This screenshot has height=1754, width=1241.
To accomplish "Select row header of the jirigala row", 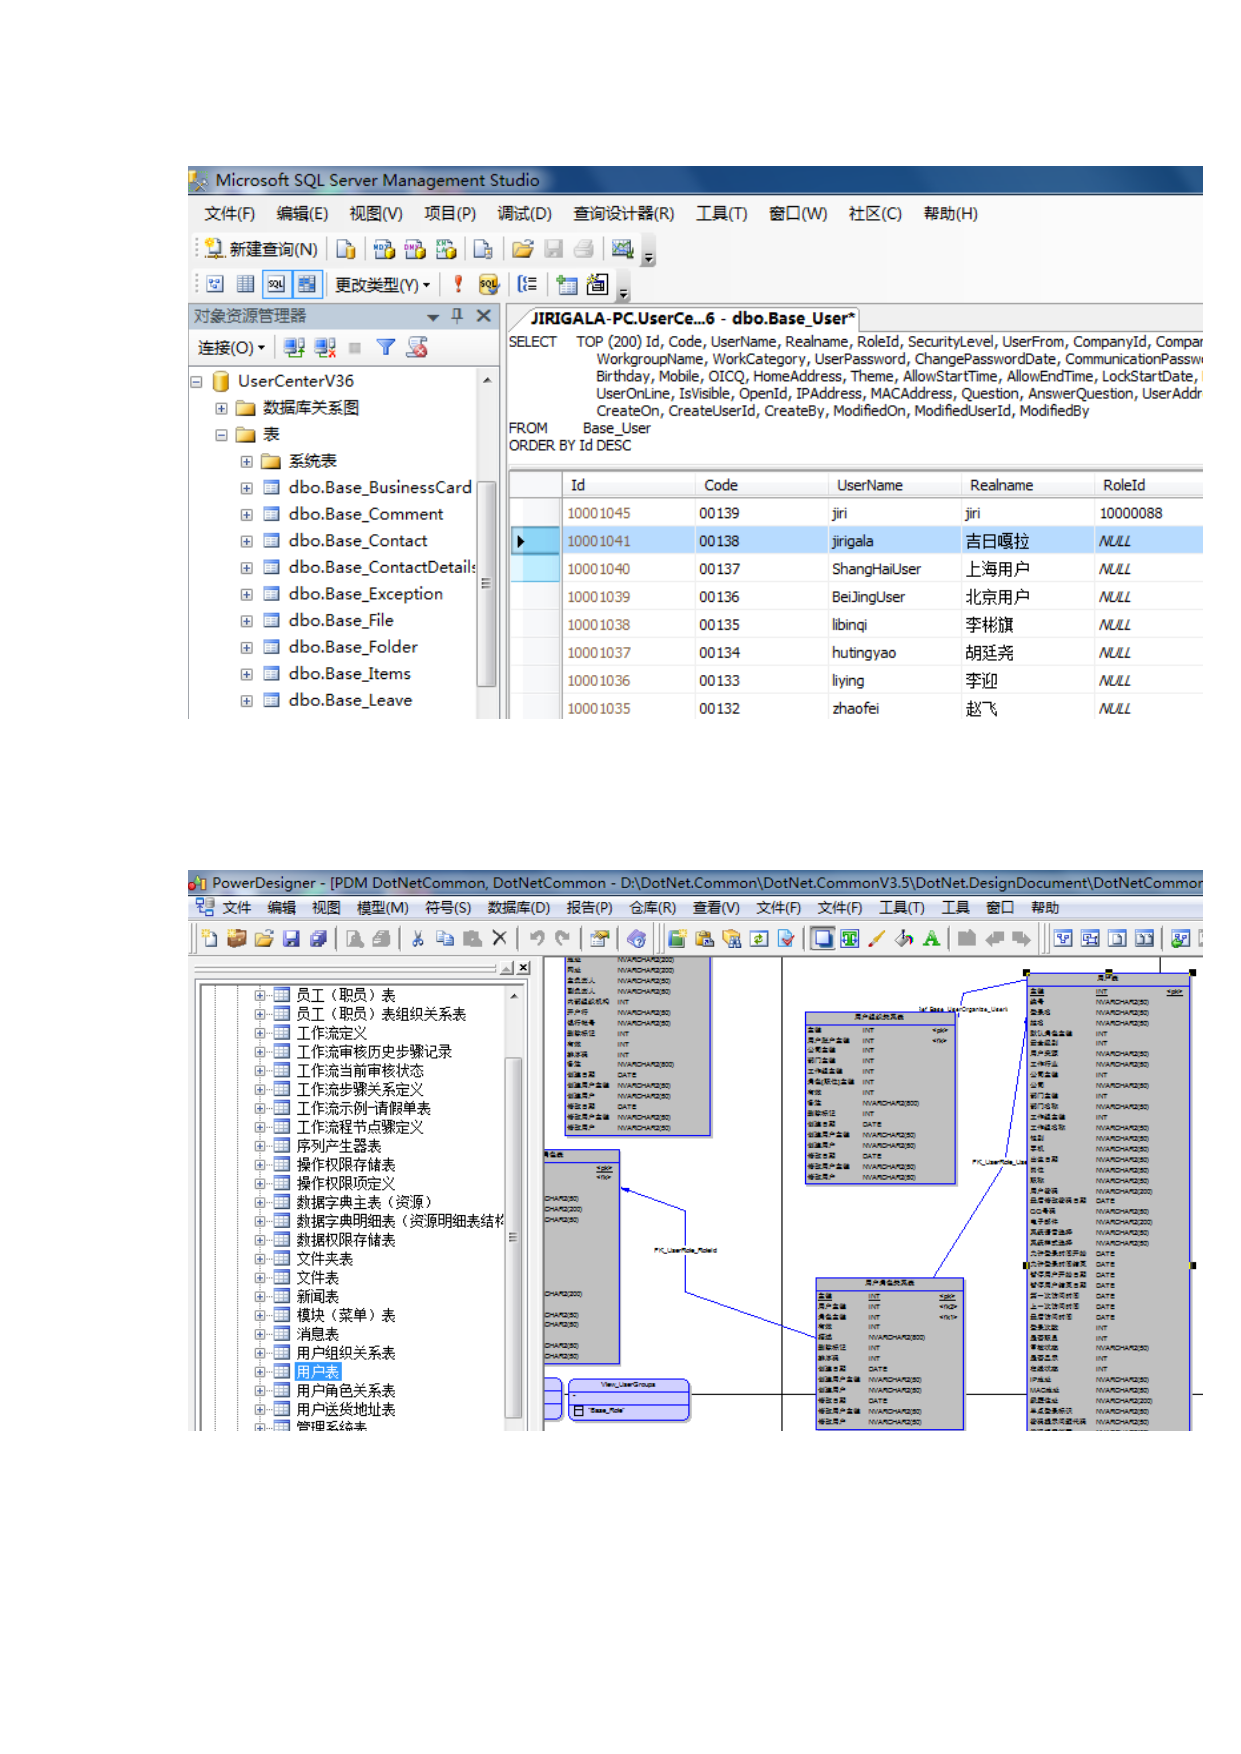I will tap(535, 541).
